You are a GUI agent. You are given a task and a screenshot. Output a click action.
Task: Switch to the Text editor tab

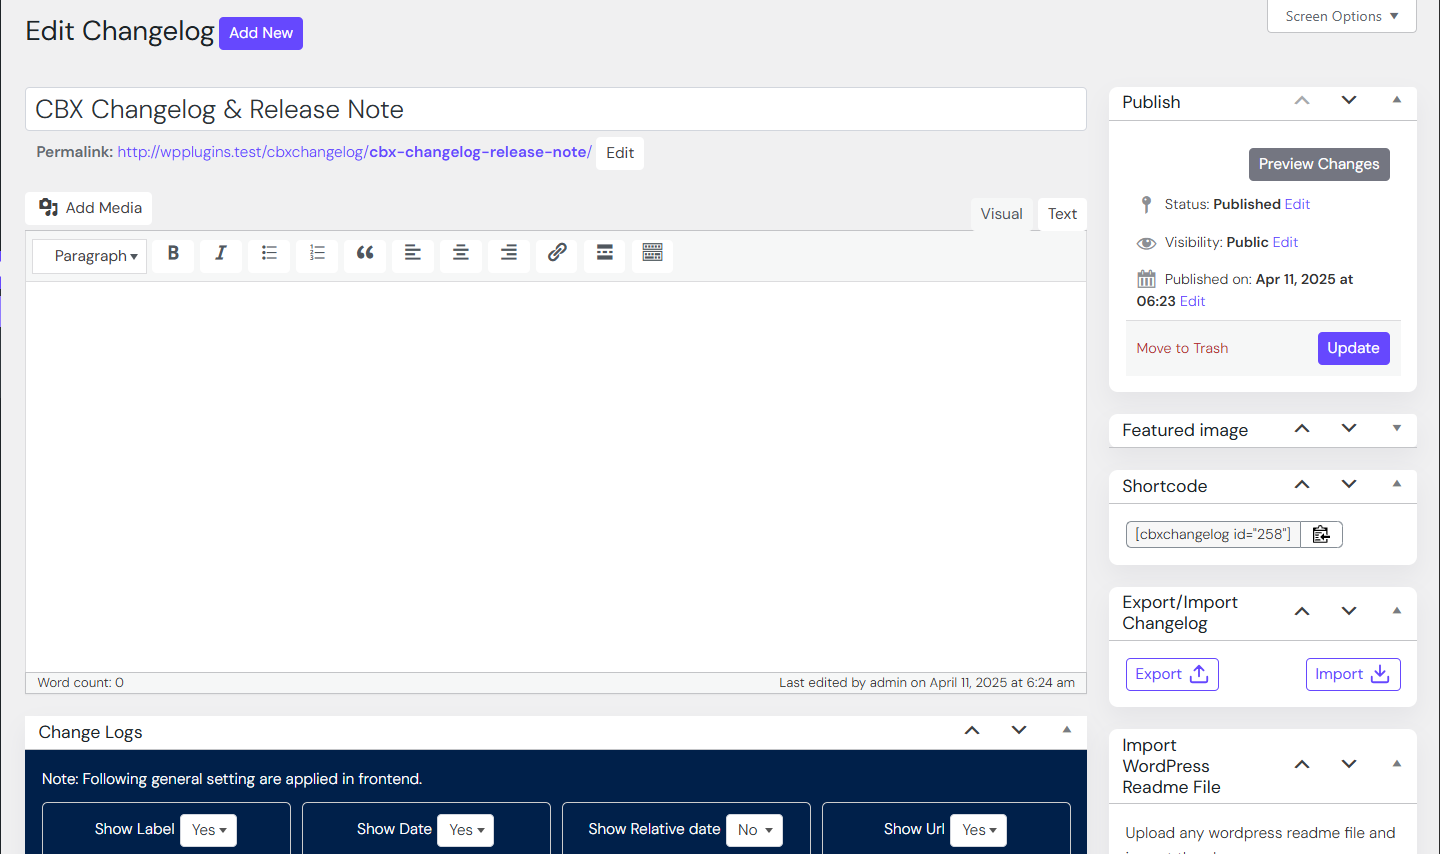coord(1062,214)
